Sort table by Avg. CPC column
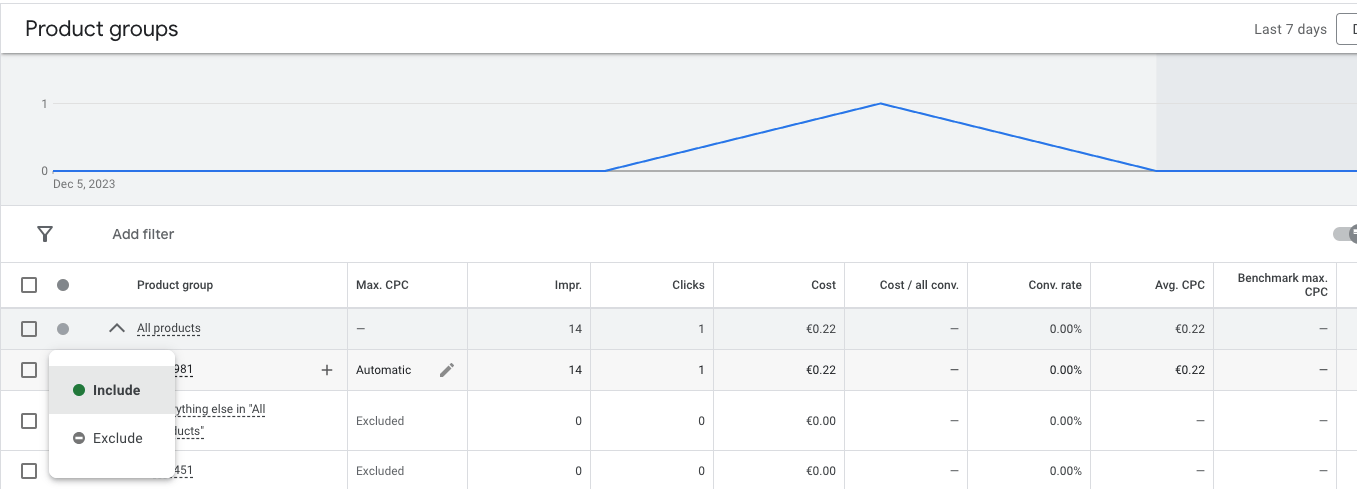The height and width of the screenshot is (489, 1357). (1179, 285)
